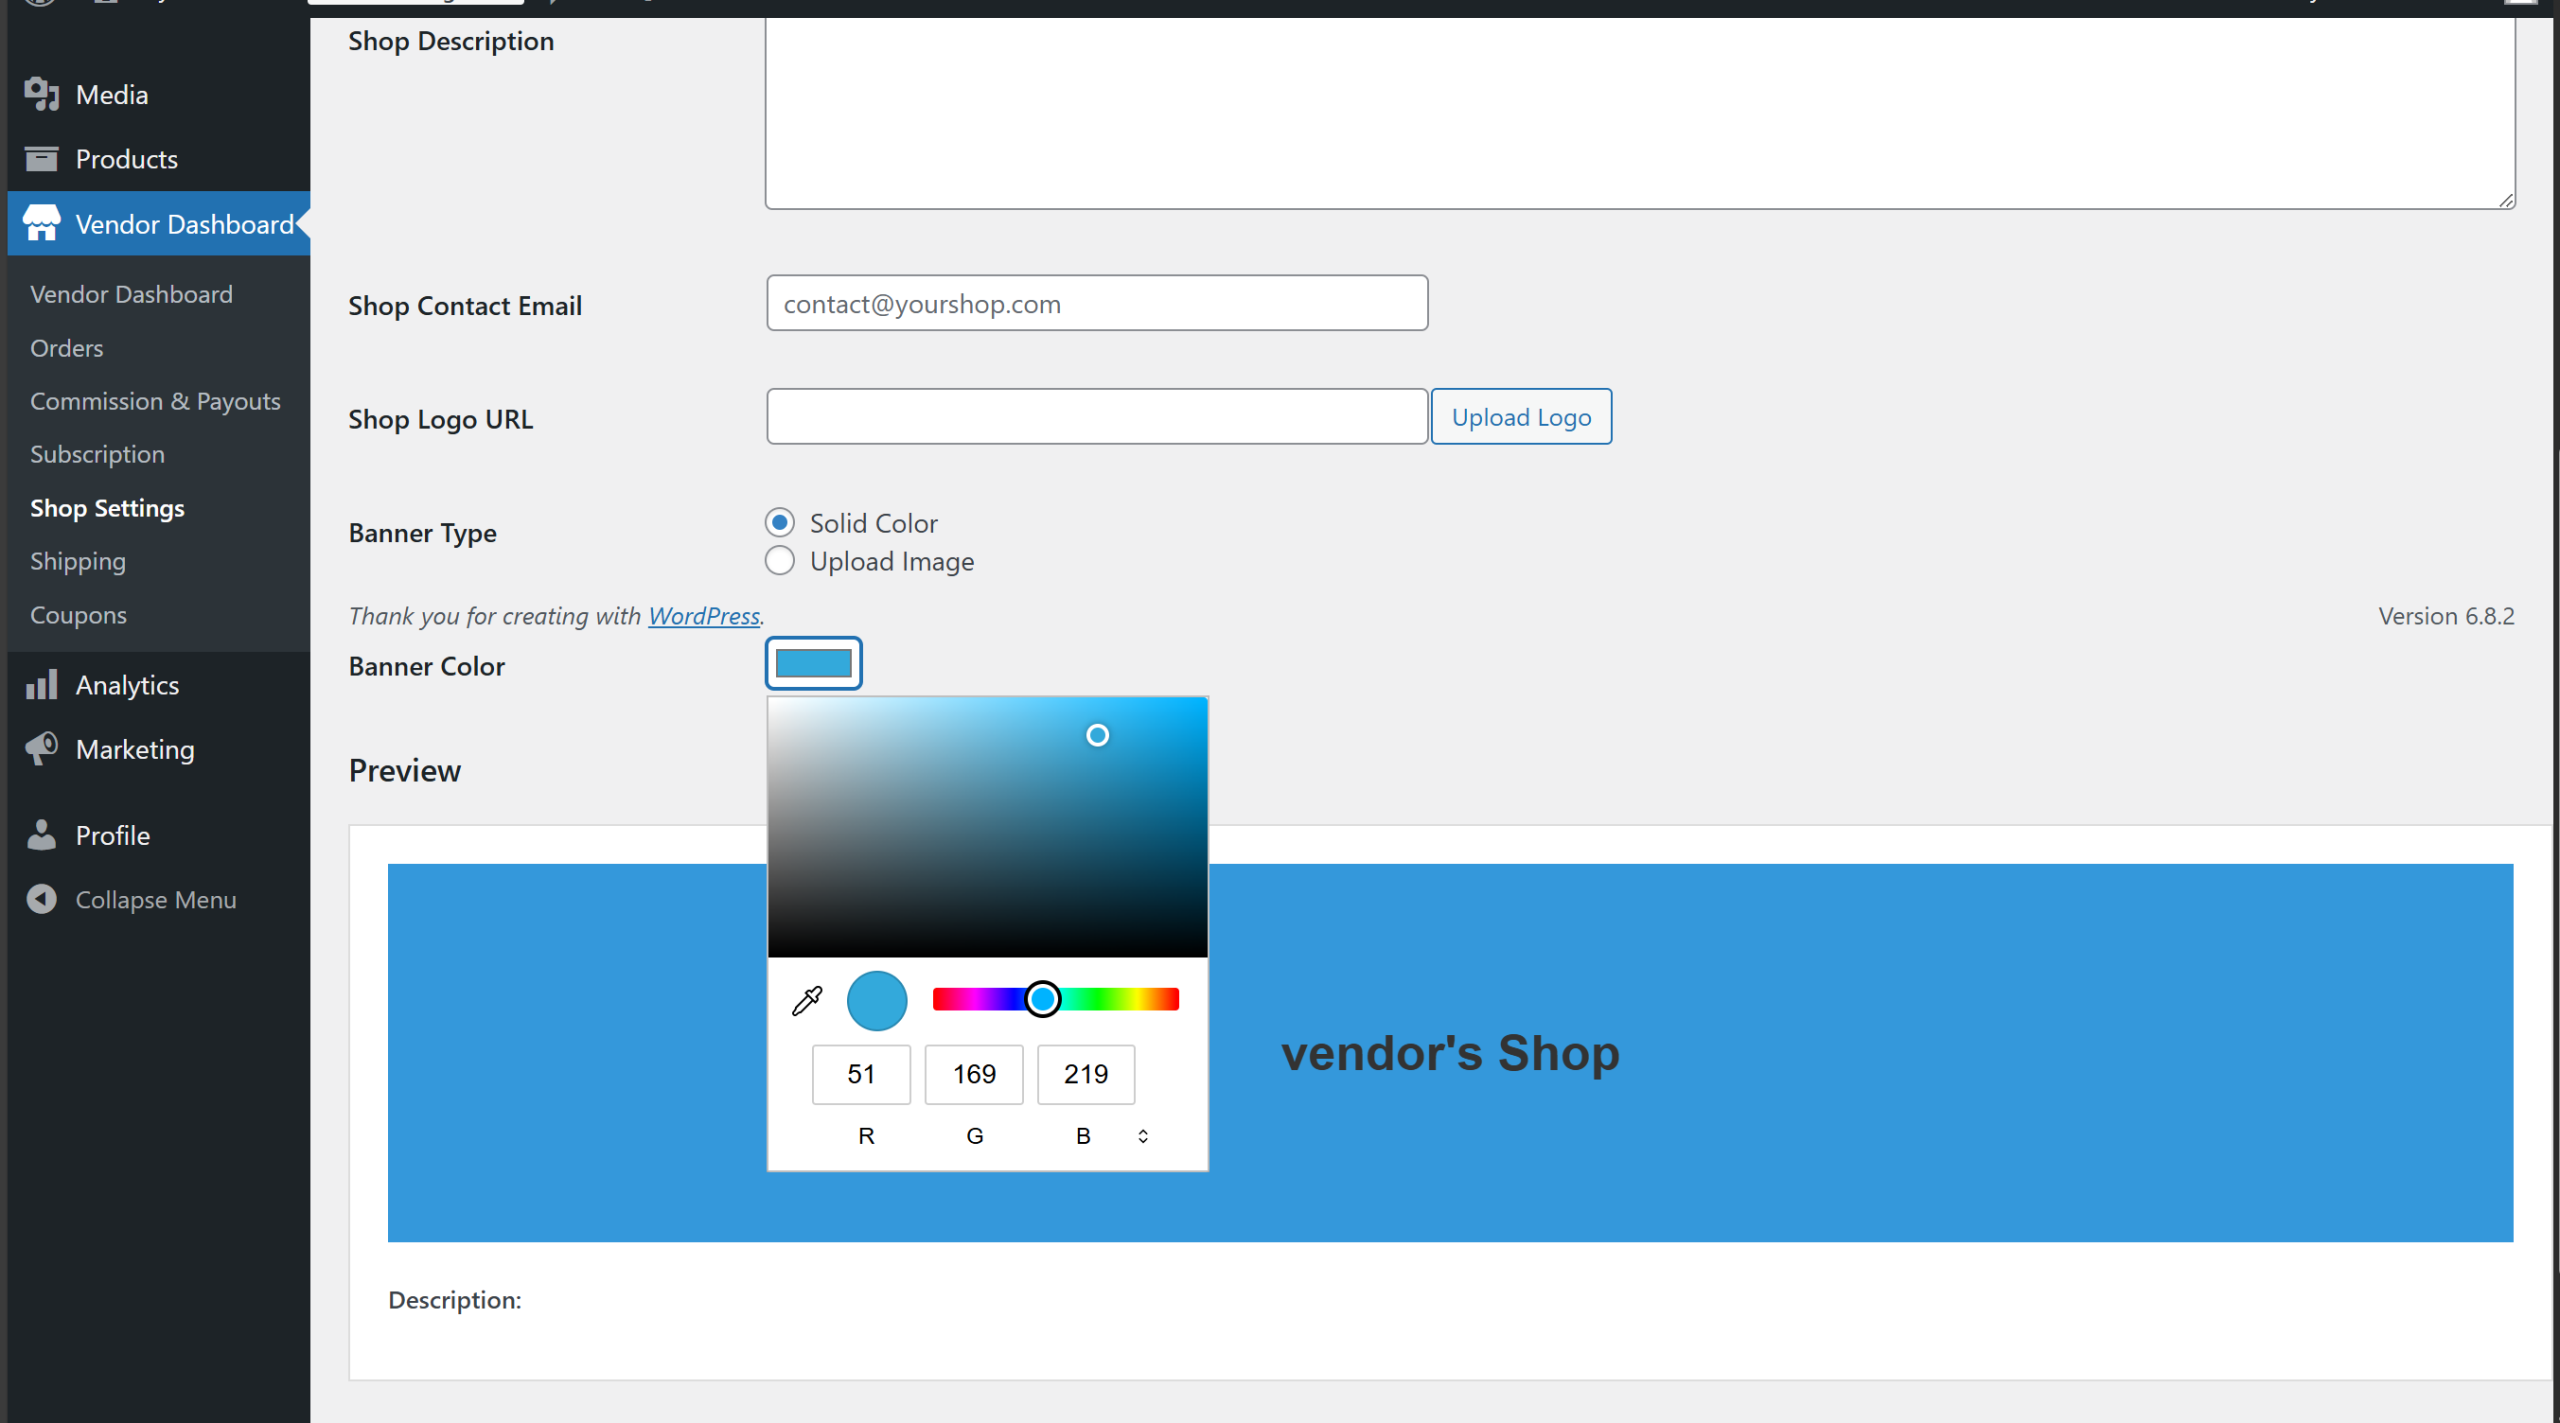The width and height of the screenshot is (2560, 1423).
Task: Open Products menu item
Action: click(x=127, y=158)
